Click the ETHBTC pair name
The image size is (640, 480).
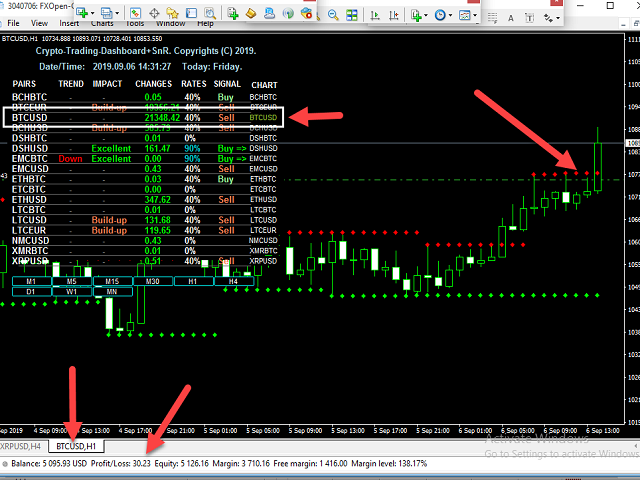(29, 179)
